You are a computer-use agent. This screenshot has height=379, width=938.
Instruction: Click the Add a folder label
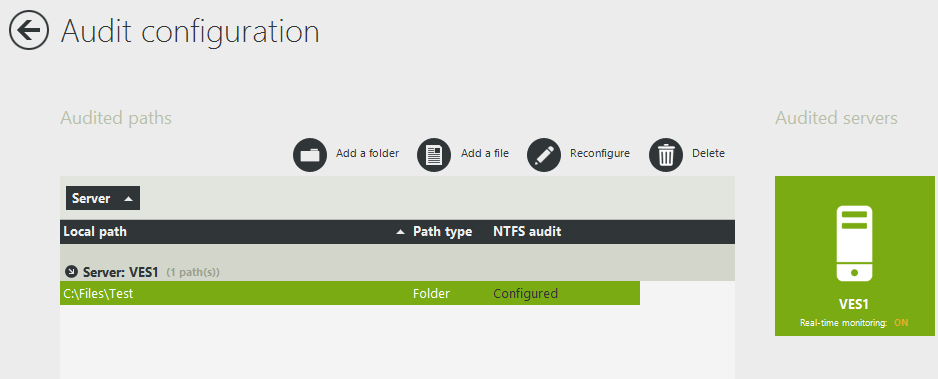point(367,154)
